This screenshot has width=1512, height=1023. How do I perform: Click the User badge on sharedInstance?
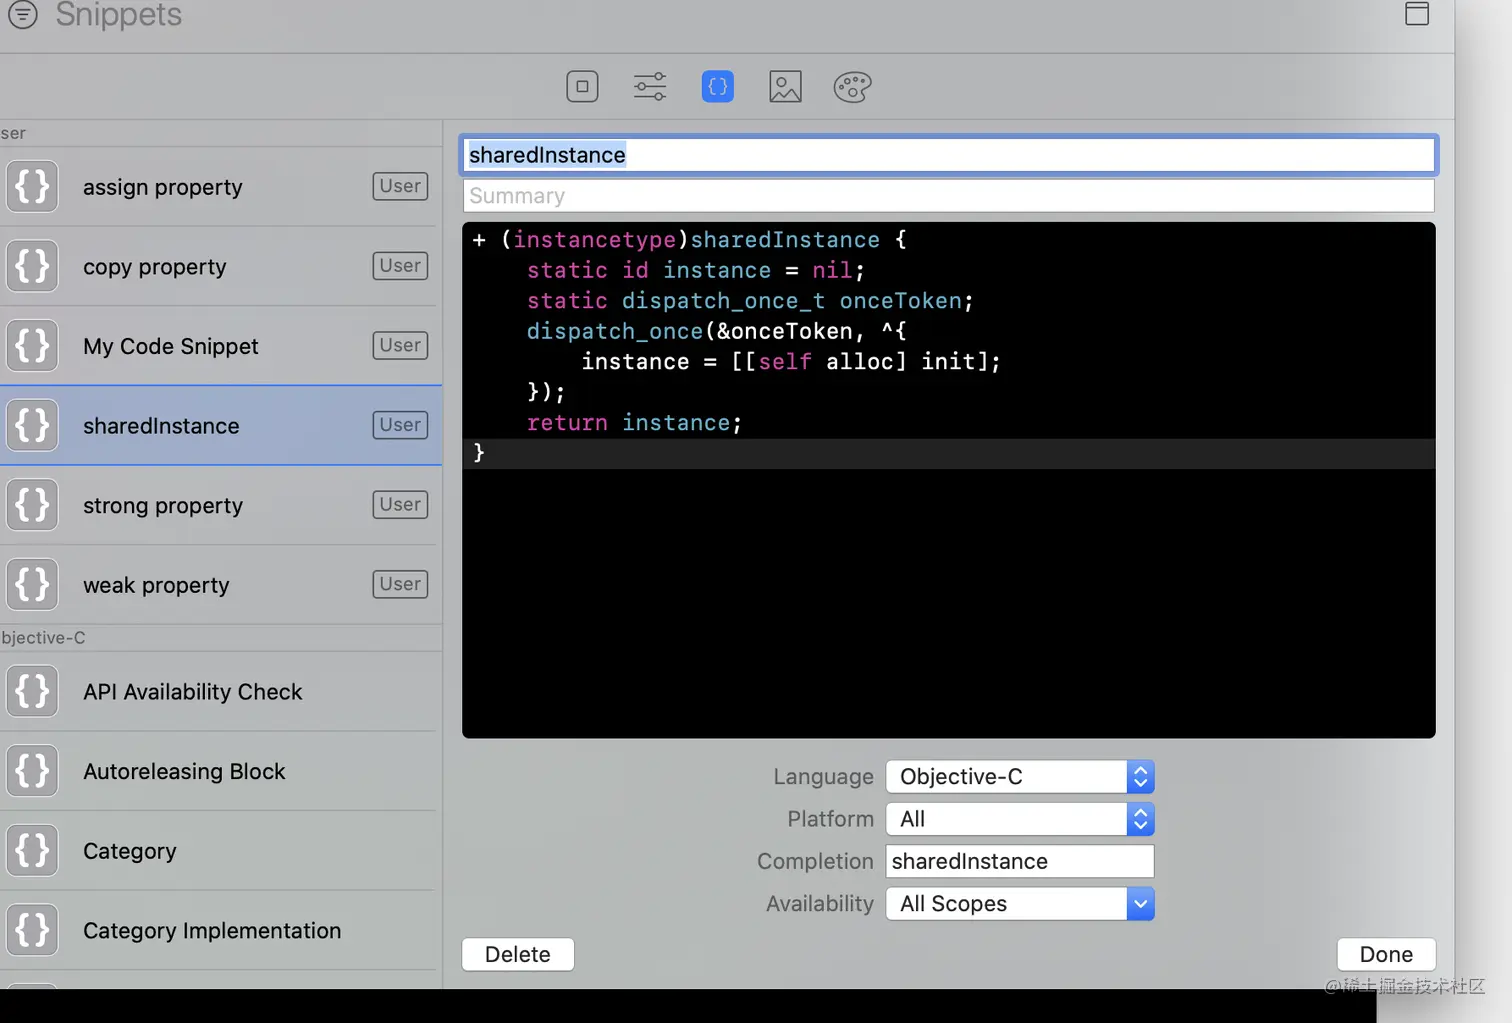point(400,425)
